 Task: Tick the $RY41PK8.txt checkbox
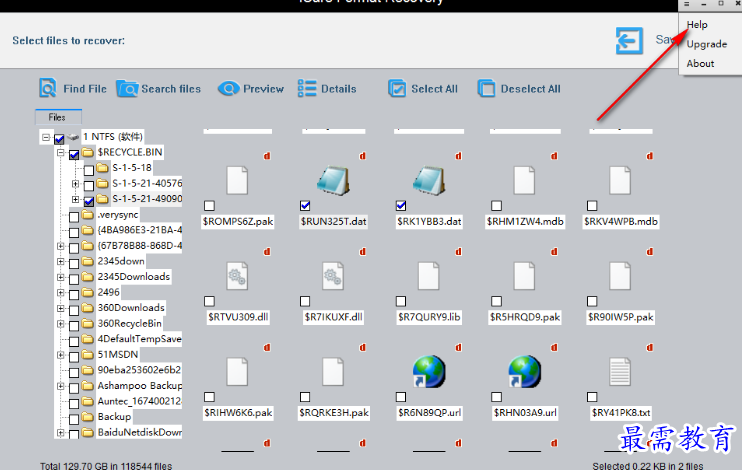592,397
